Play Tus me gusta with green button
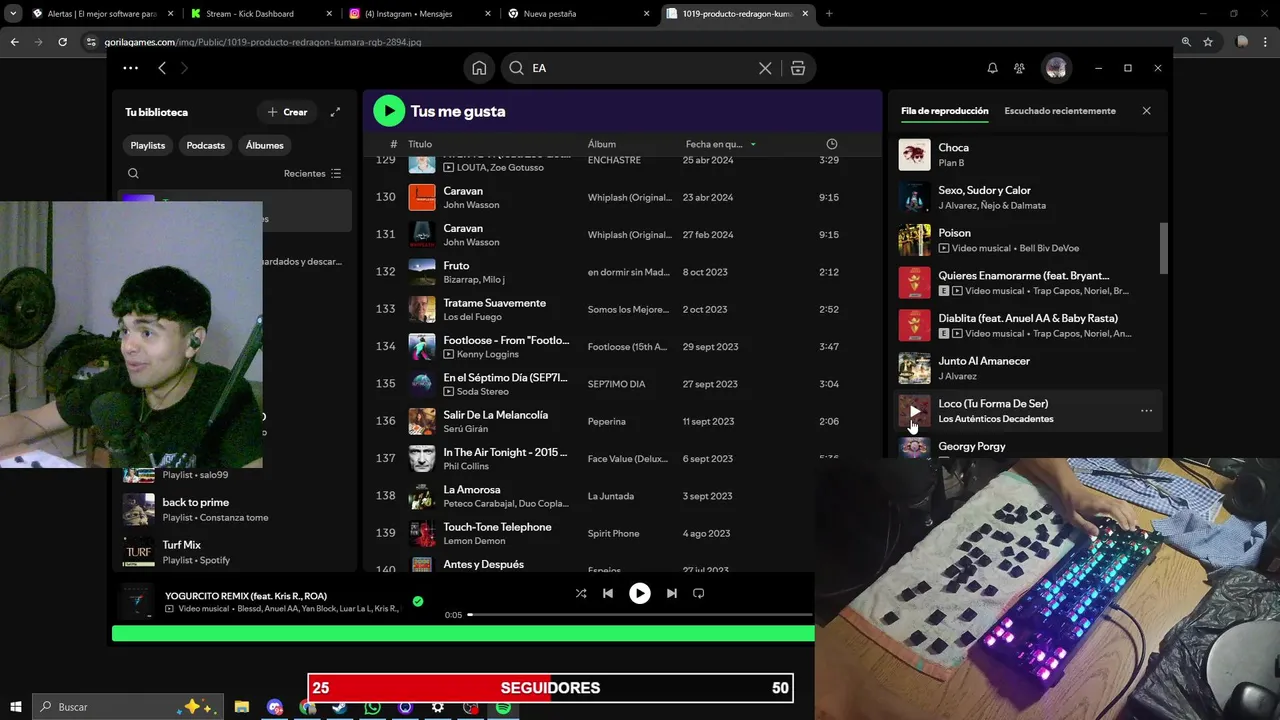 coord(389,111)
